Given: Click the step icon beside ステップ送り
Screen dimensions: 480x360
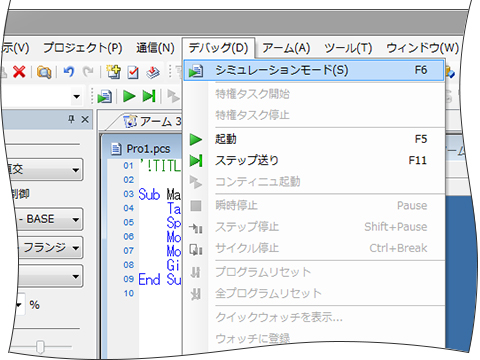Looking at the screenshot, I should (196, 161).
